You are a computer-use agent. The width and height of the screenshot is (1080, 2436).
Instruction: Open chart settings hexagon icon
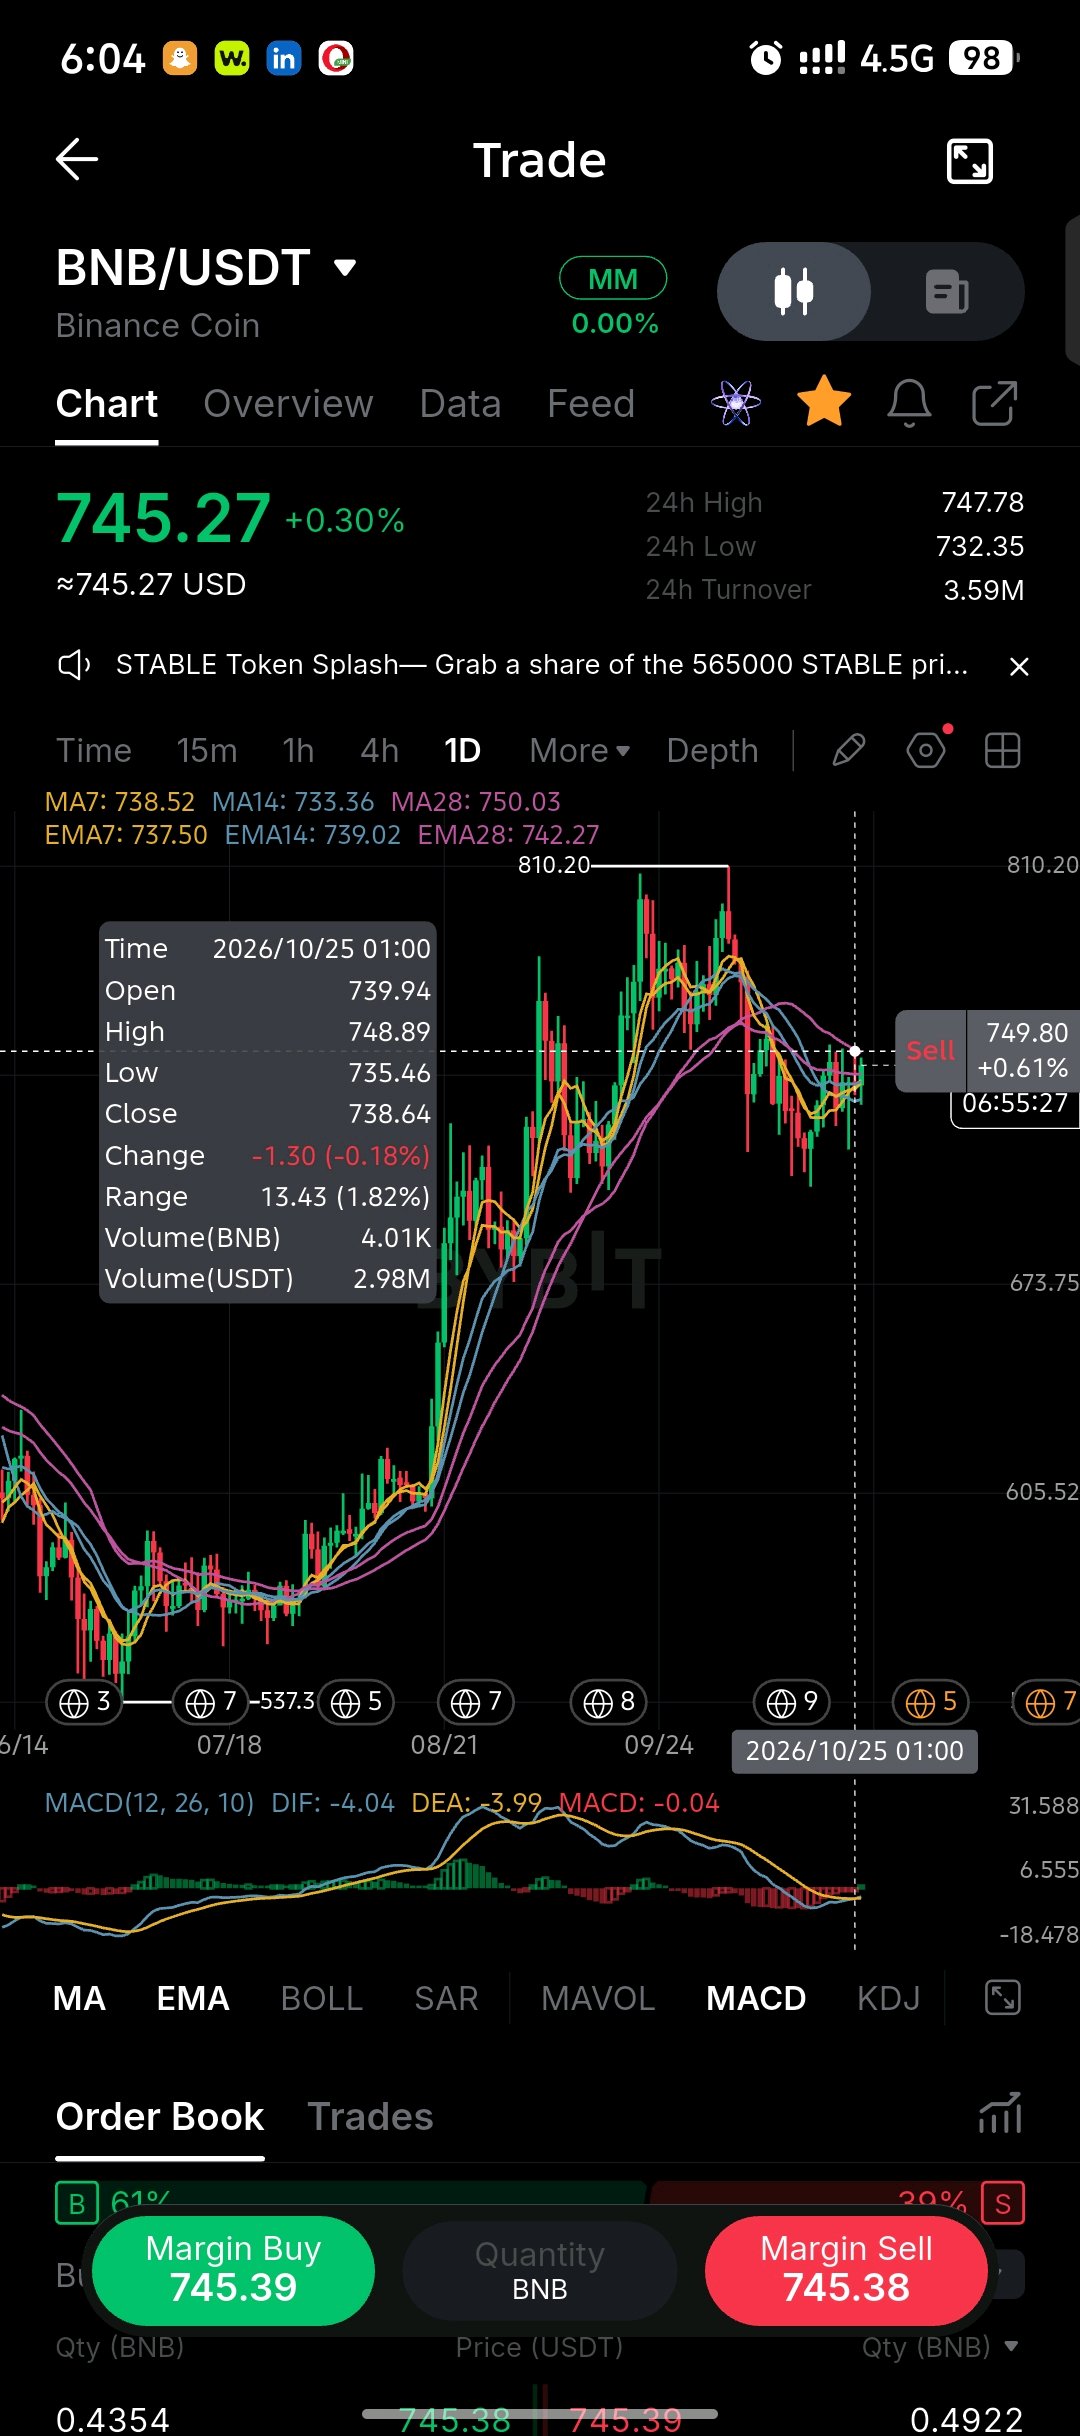click(x=927, y=749)
